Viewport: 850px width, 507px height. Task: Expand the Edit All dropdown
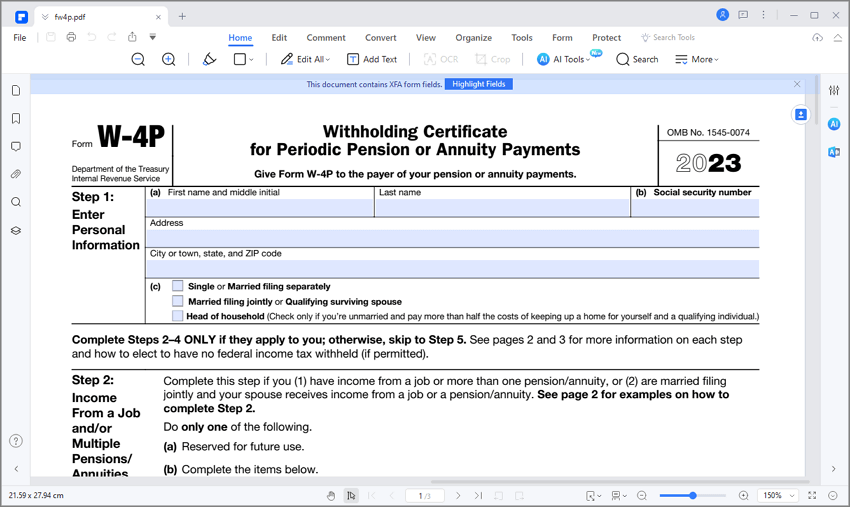pyautogui.click(x=305, y=60)
